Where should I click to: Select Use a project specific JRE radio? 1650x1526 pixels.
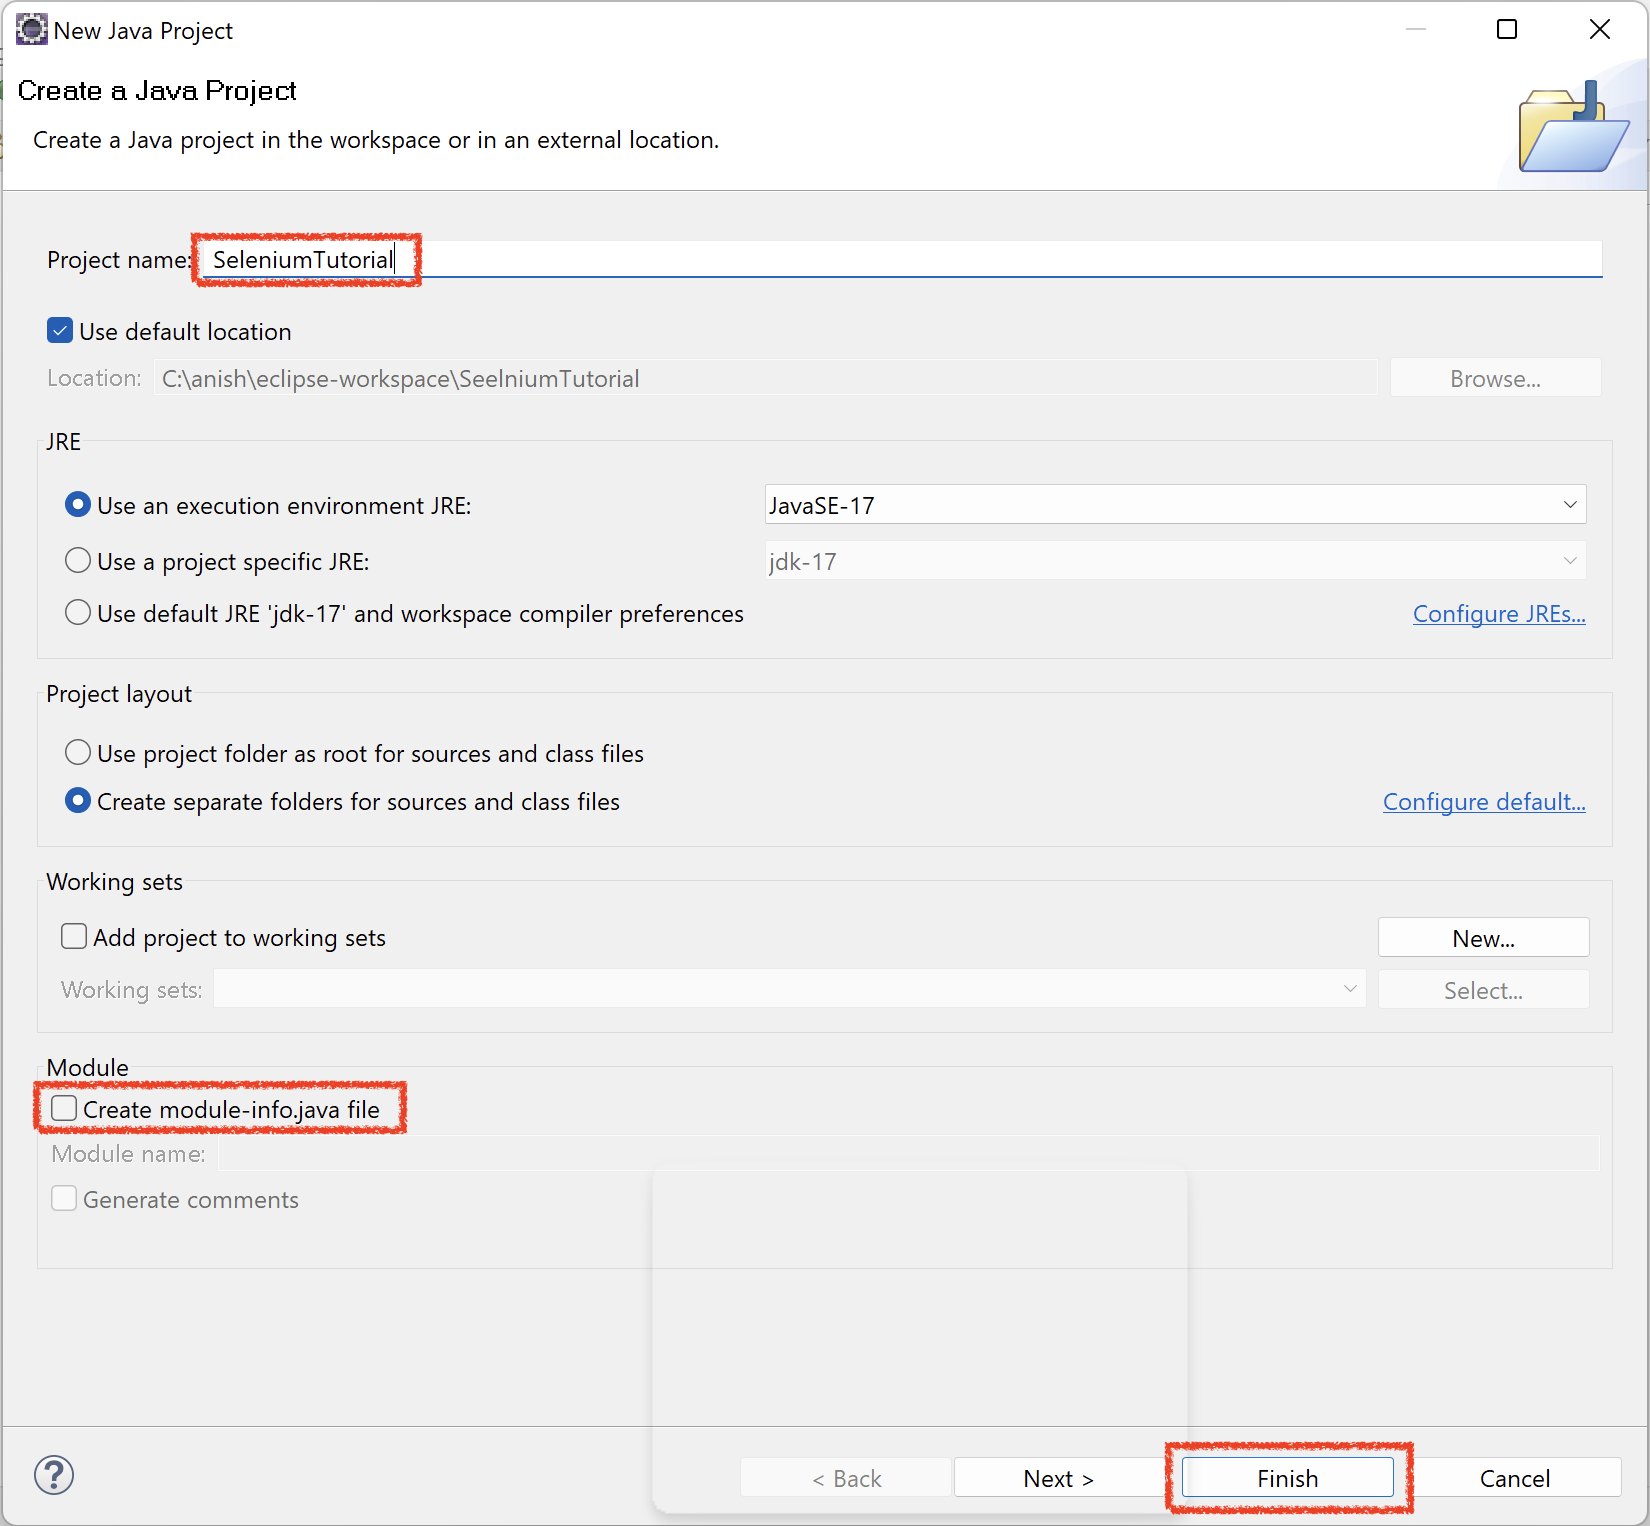(78, 560)
